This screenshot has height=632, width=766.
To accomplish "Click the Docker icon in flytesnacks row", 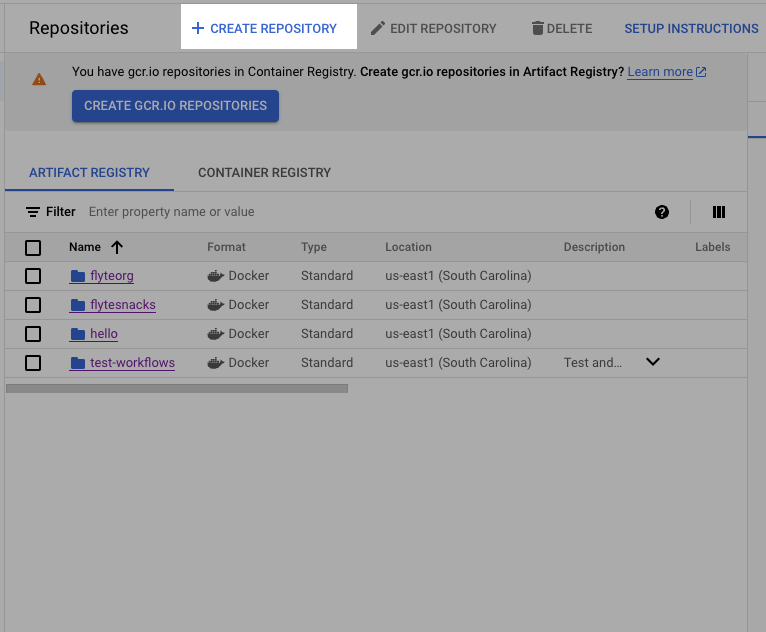I will pos(215,305).
